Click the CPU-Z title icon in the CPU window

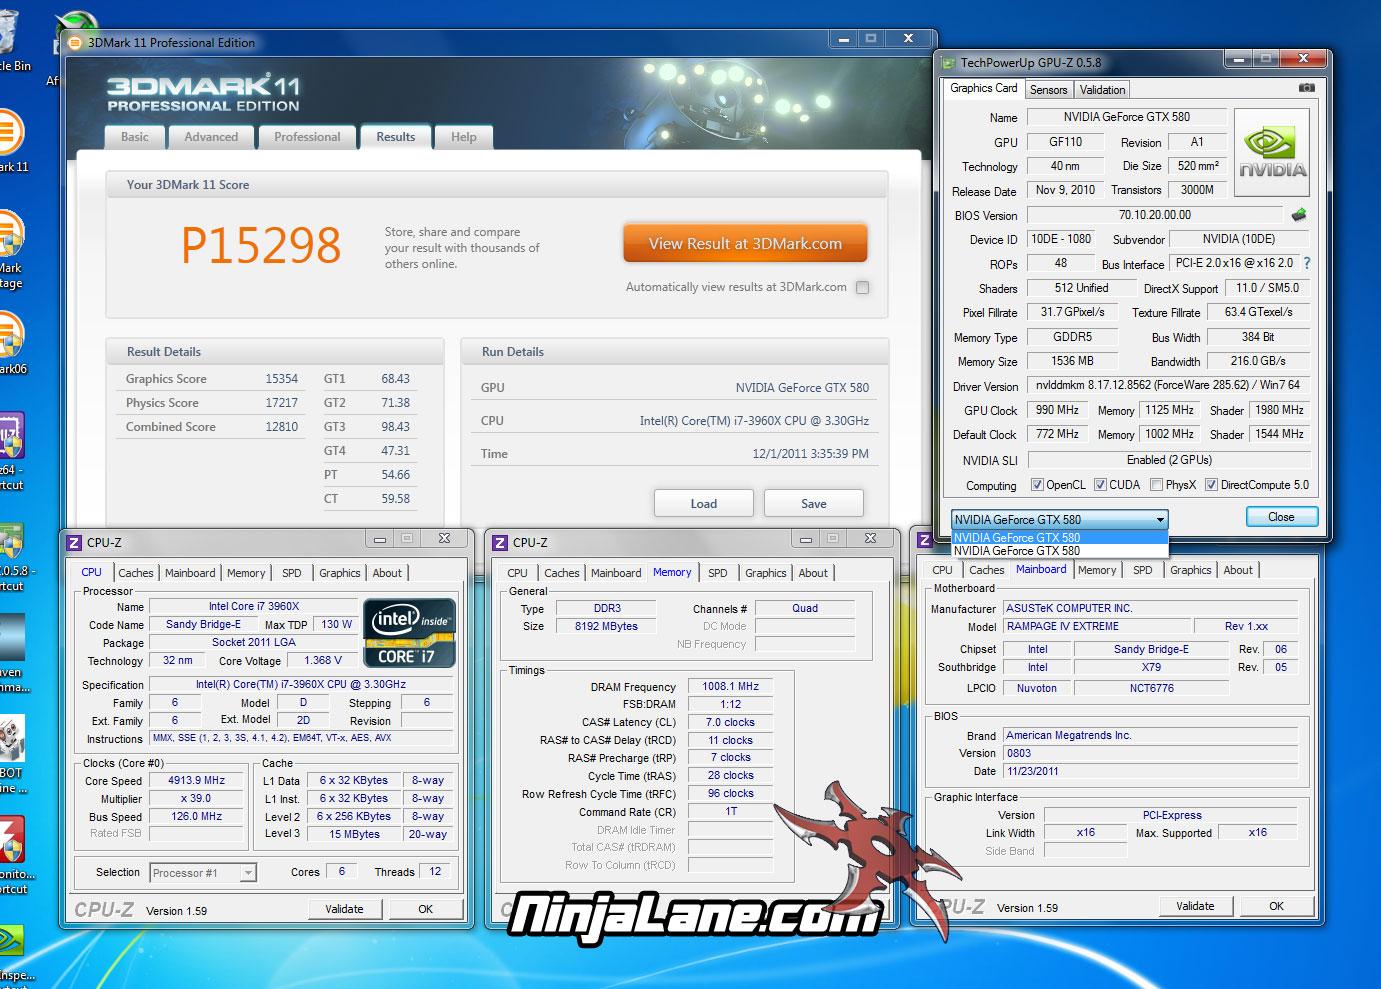pos(74,542)
